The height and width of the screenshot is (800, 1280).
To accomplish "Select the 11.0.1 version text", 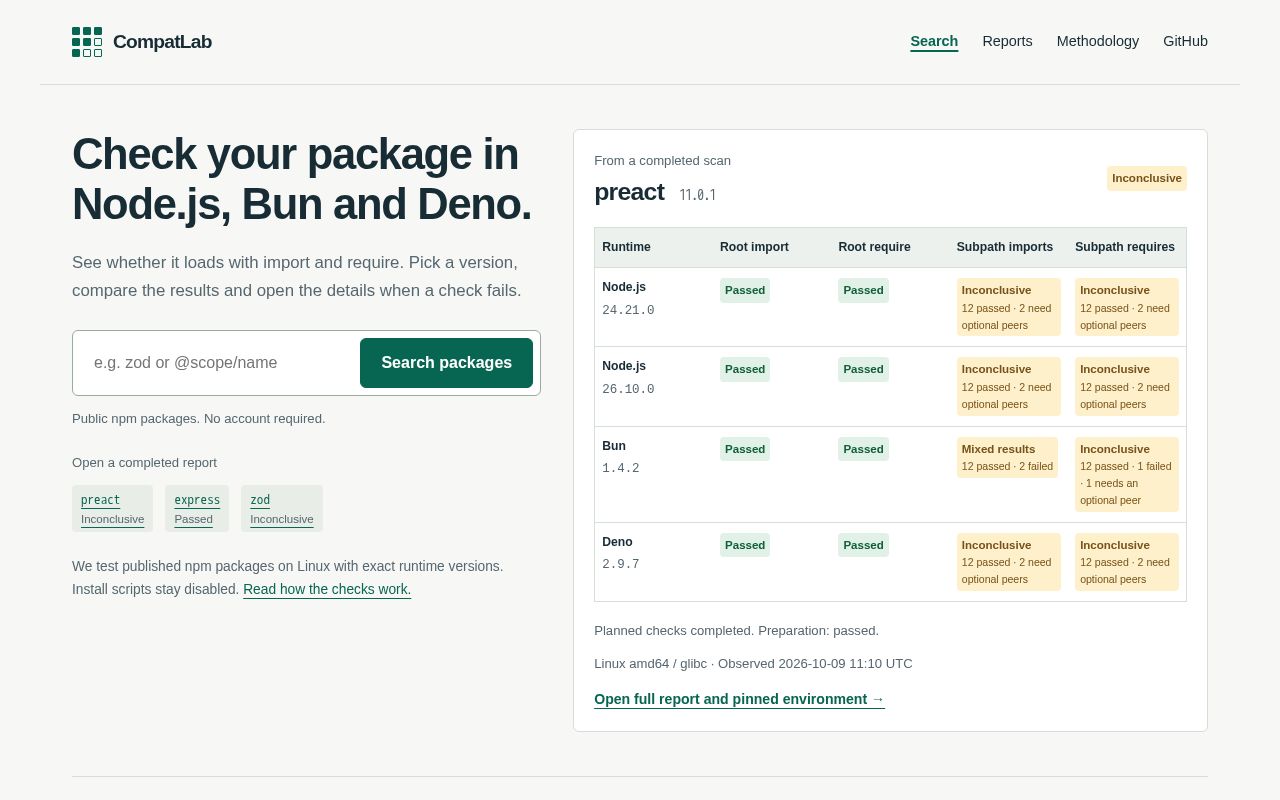I will point(697,195).
